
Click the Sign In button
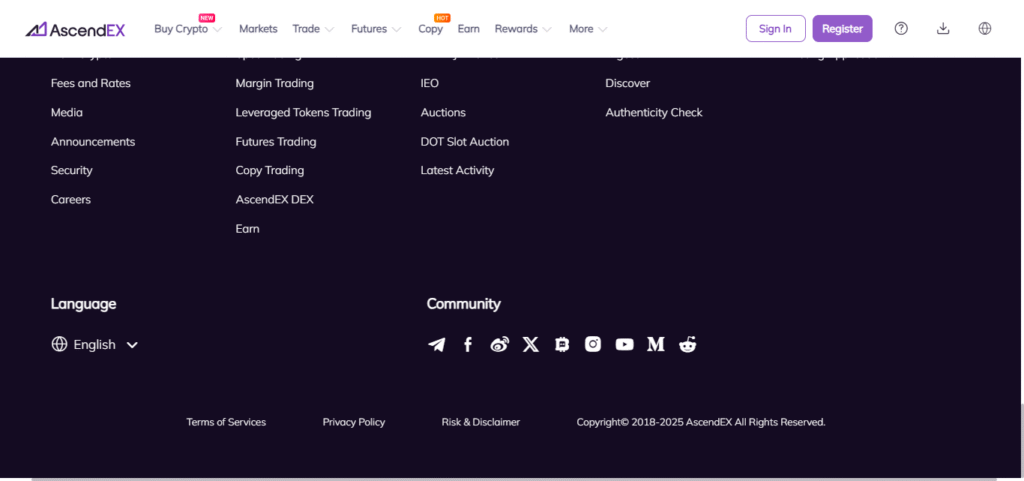pos(776,29)
